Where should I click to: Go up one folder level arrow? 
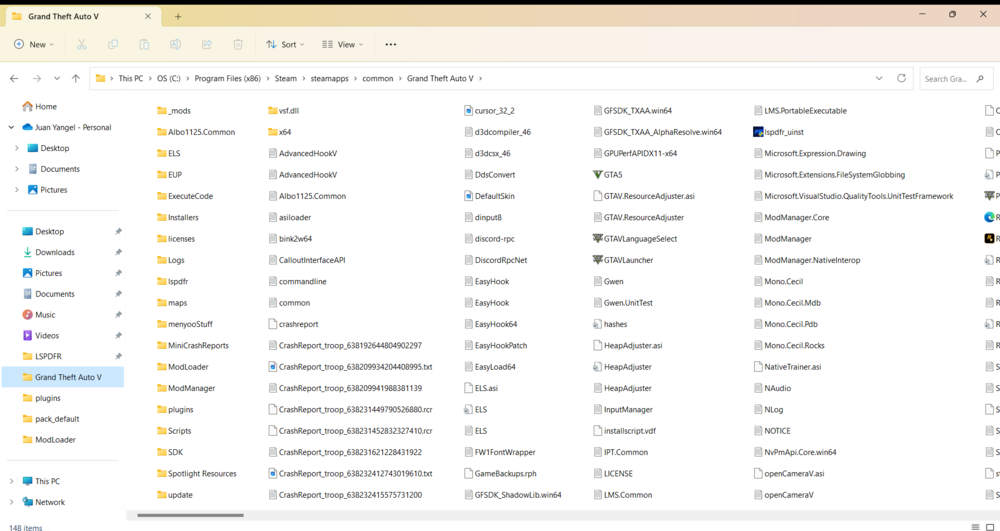pyautogui.click(x=76, y=78)
